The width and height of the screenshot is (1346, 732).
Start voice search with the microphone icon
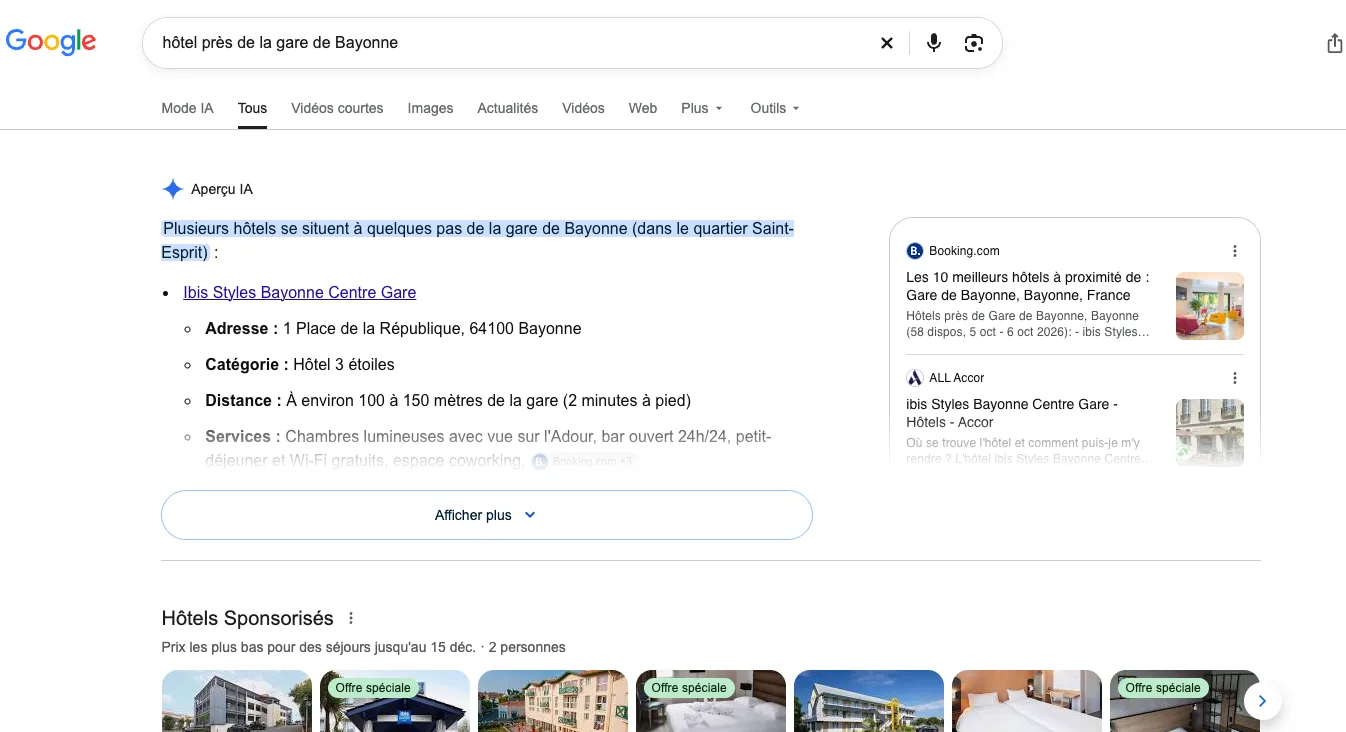[934, 43]
